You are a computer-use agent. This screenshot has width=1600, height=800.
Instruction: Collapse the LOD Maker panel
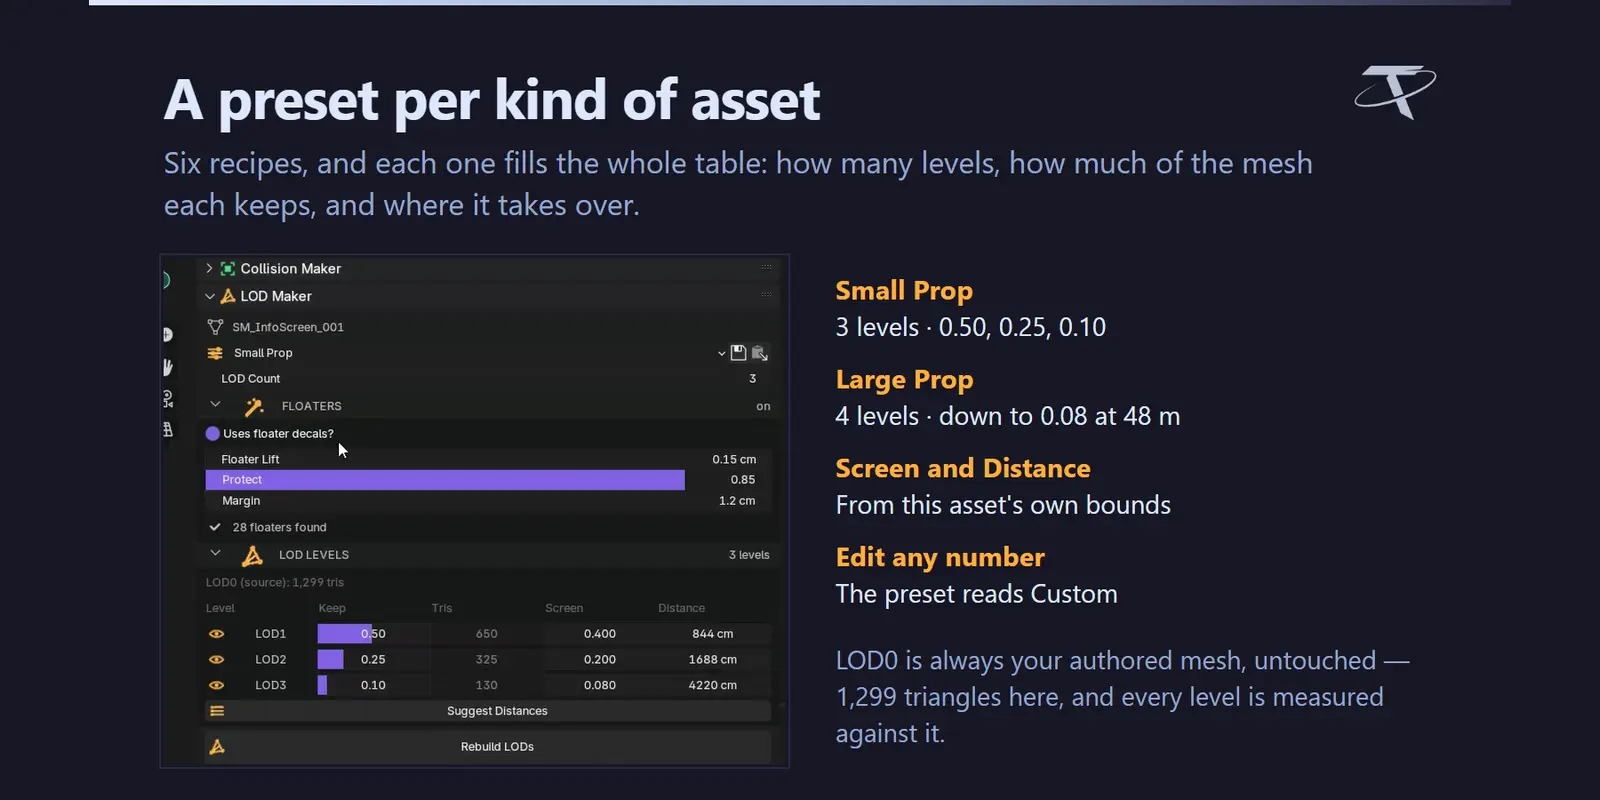tap(210, 296)
